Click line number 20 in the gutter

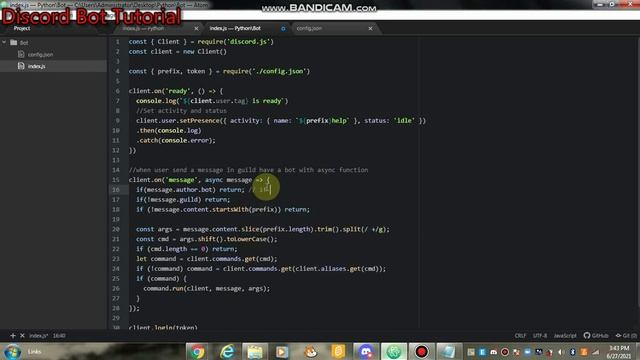click(x=116, y=229)
